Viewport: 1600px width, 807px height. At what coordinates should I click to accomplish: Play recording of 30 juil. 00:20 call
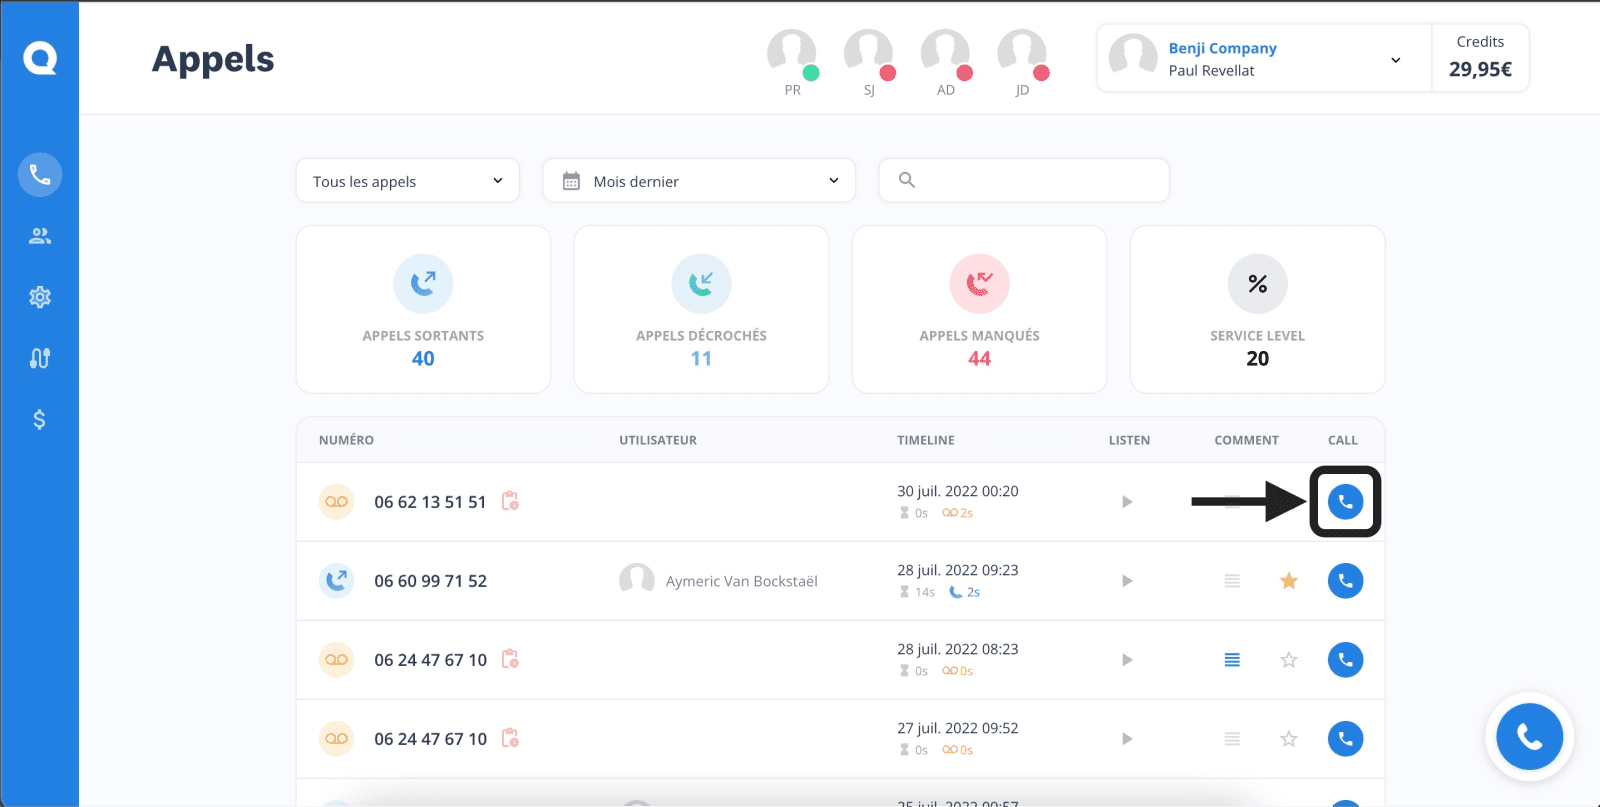point(1127,502)
